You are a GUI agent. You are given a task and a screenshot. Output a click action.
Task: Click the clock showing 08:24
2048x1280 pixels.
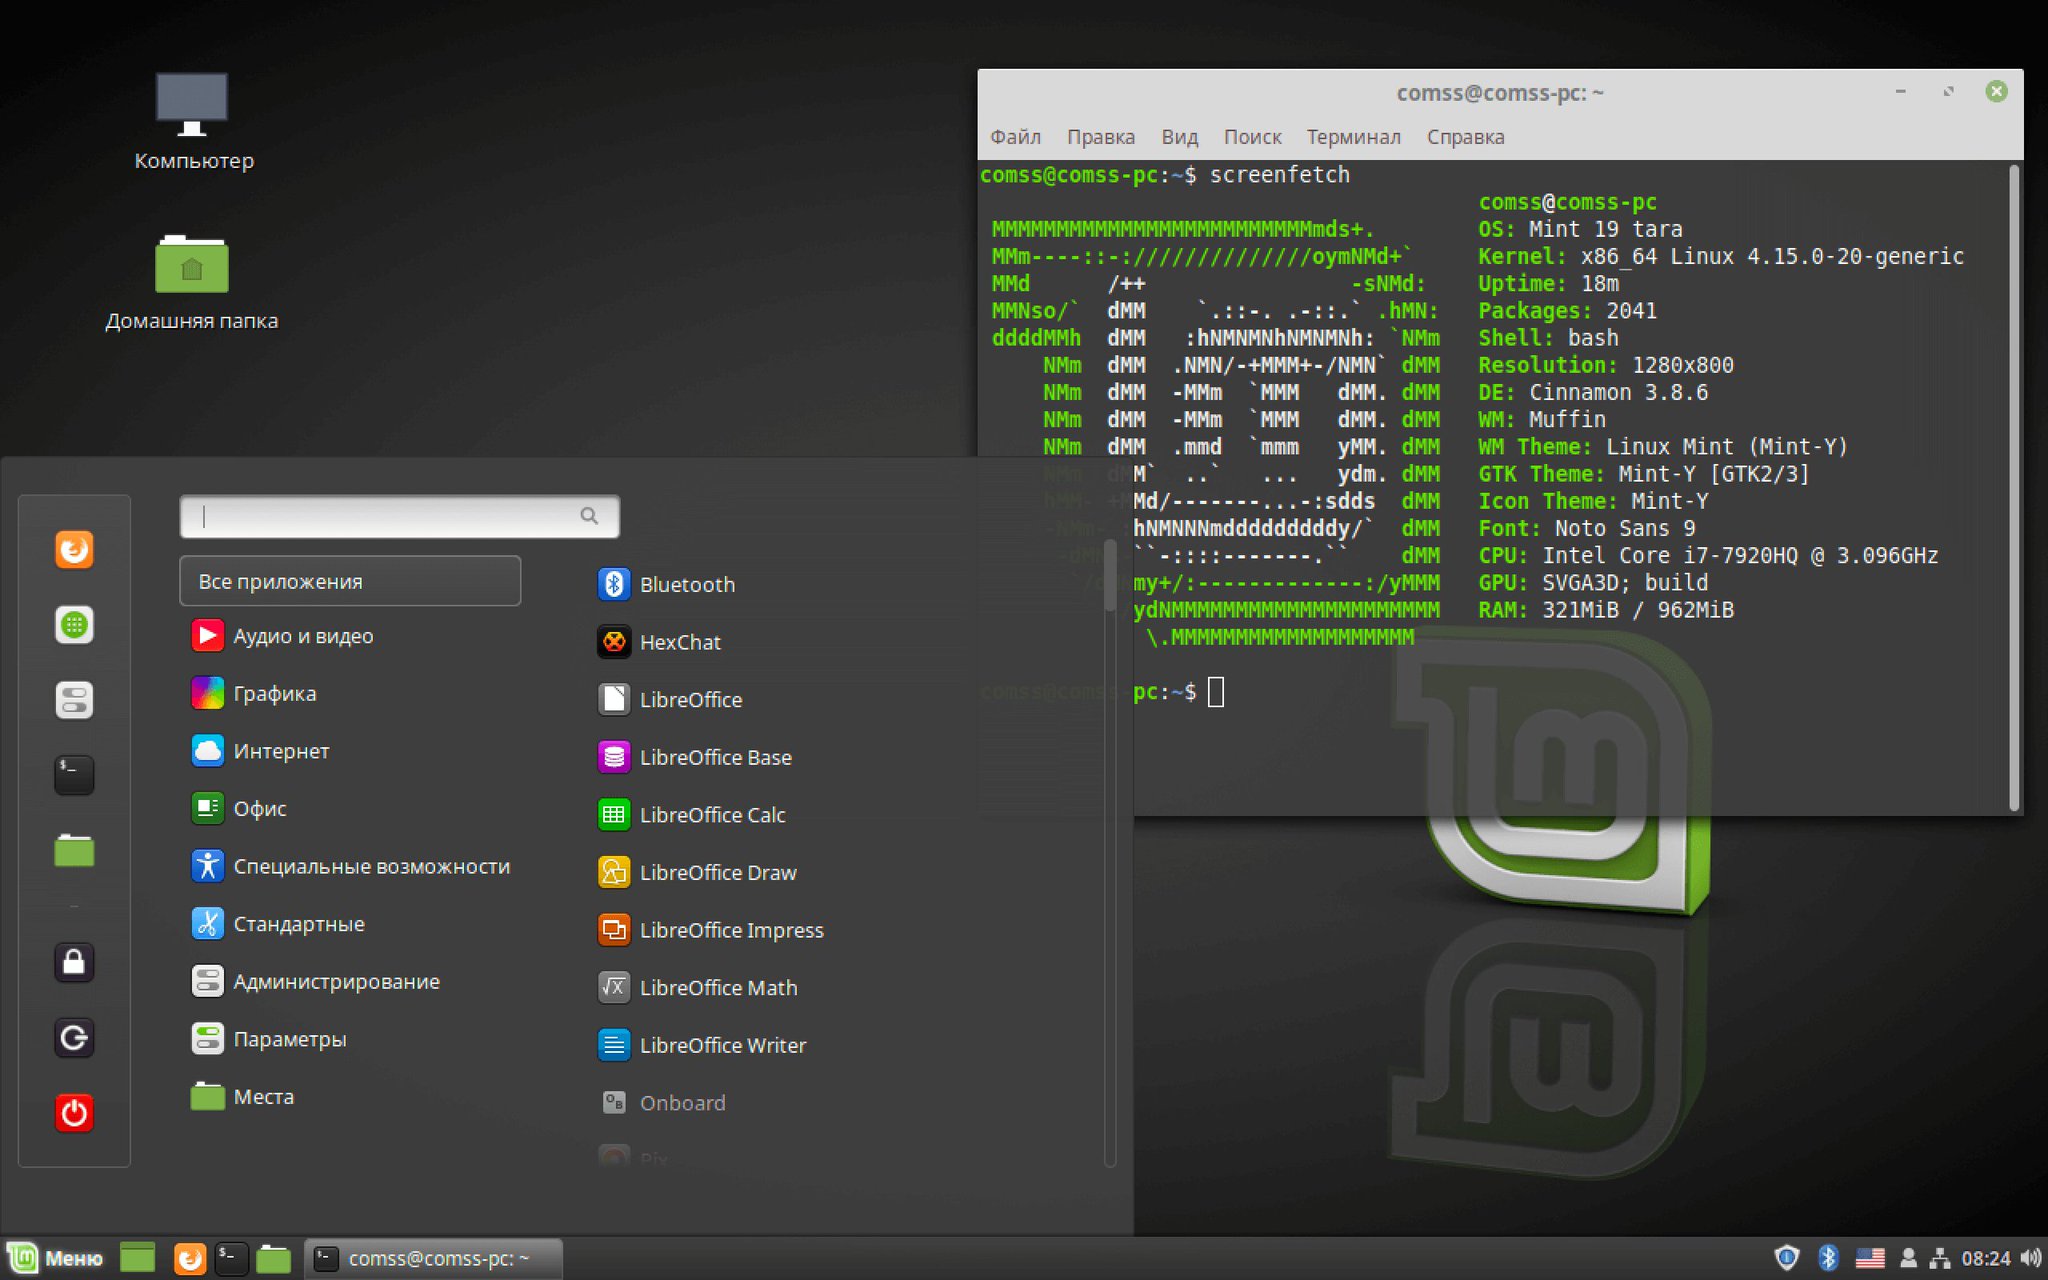(1985, 1258)
